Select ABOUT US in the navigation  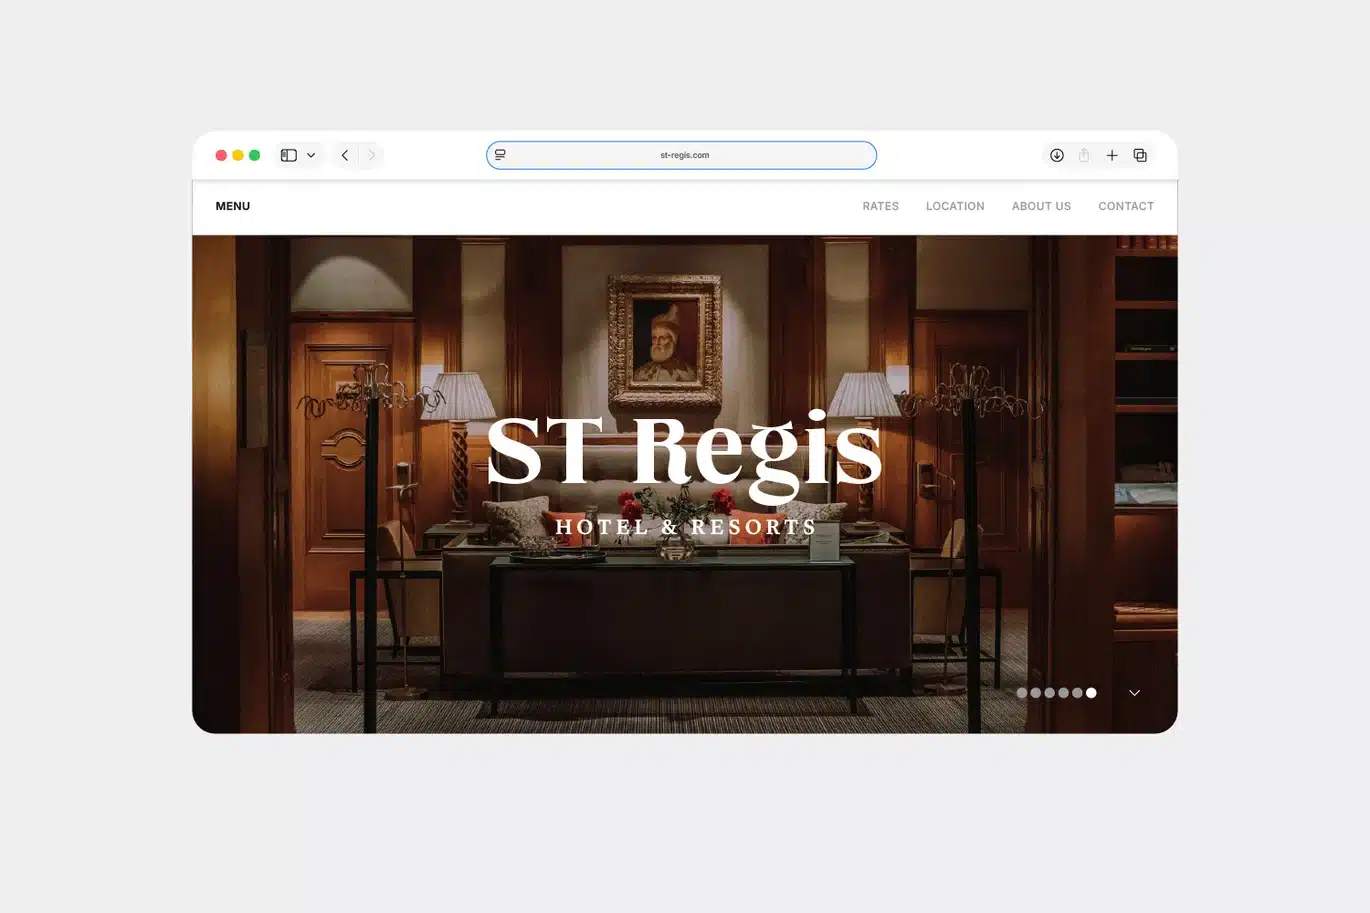[1041, 206]
